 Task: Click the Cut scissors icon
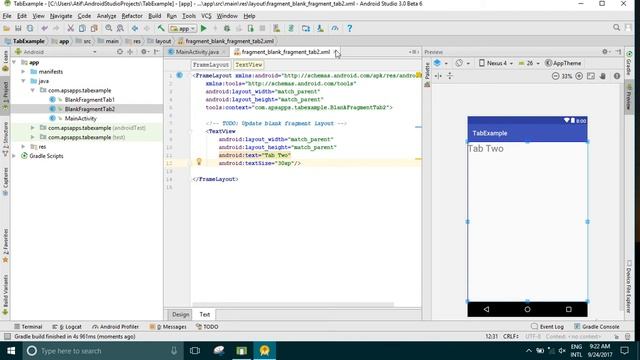70,29
